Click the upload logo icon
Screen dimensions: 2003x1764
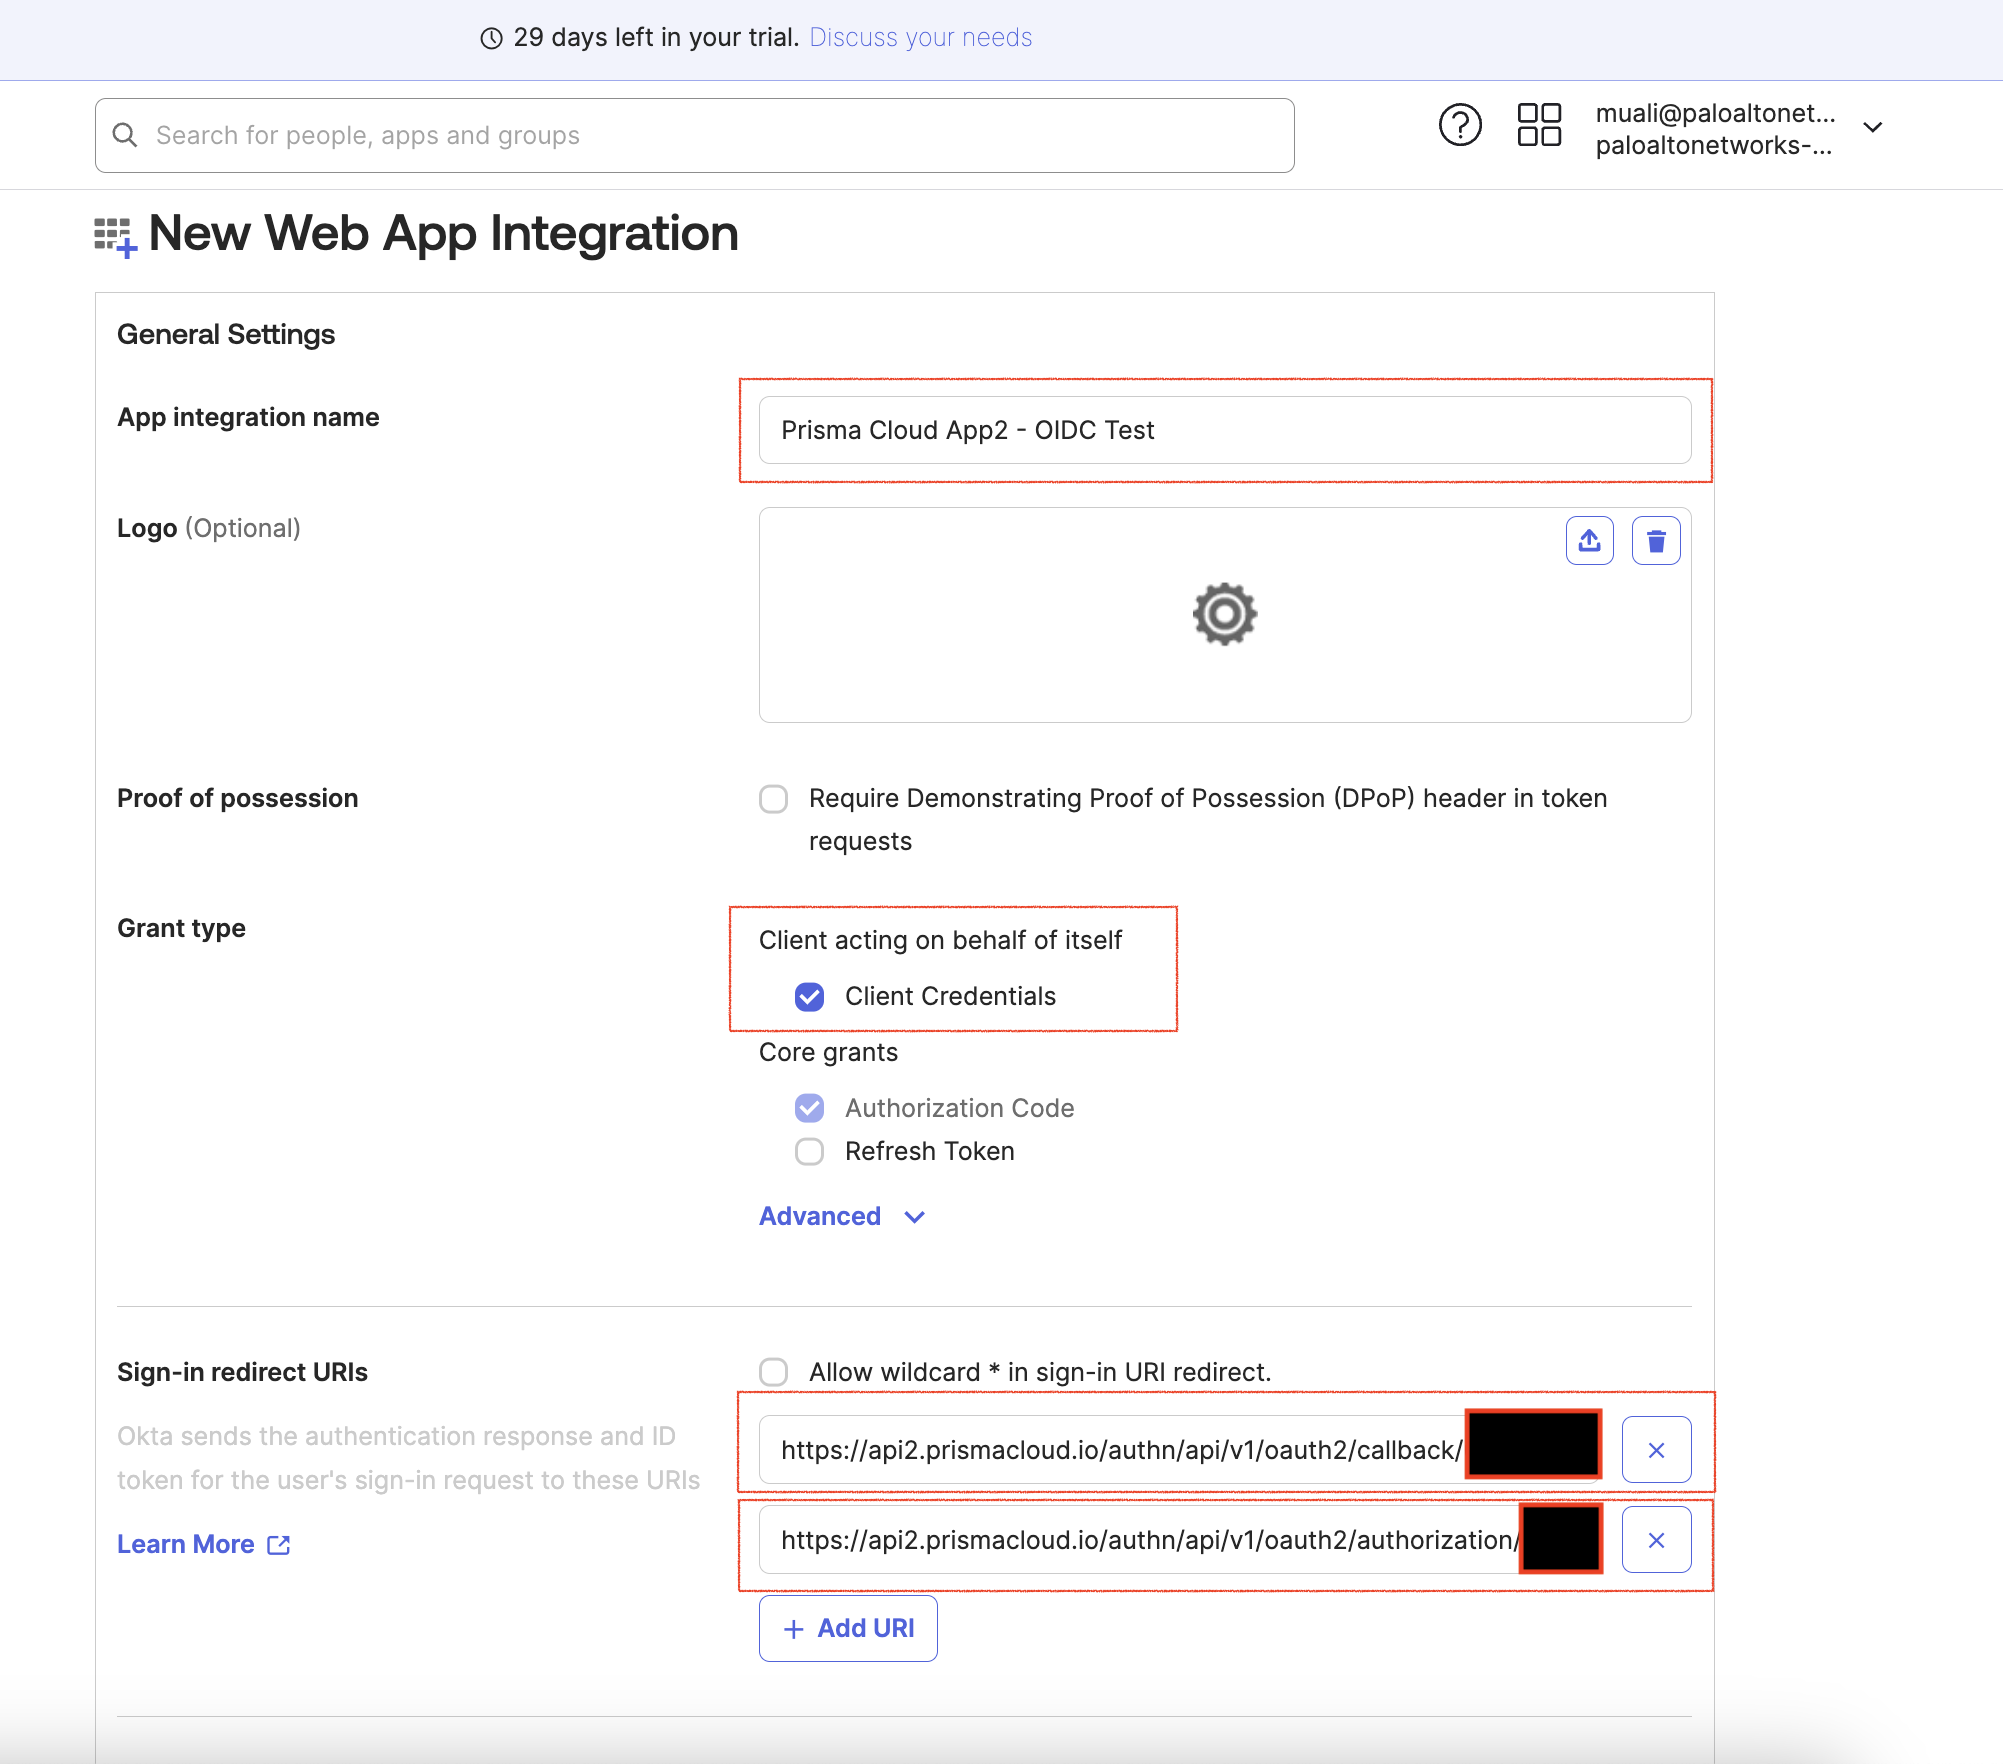pyautogui.click(x=1589, y=541)
